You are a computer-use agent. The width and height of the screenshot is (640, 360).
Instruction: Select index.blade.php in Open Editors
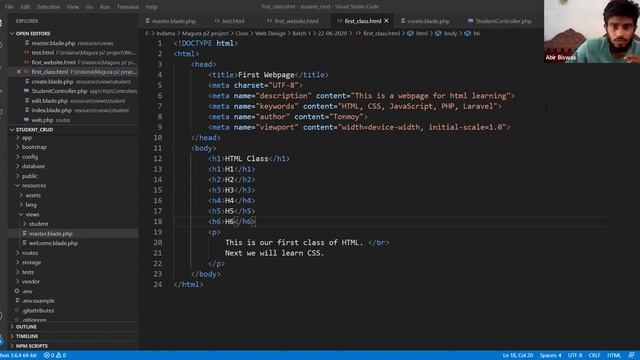[51, 111]
